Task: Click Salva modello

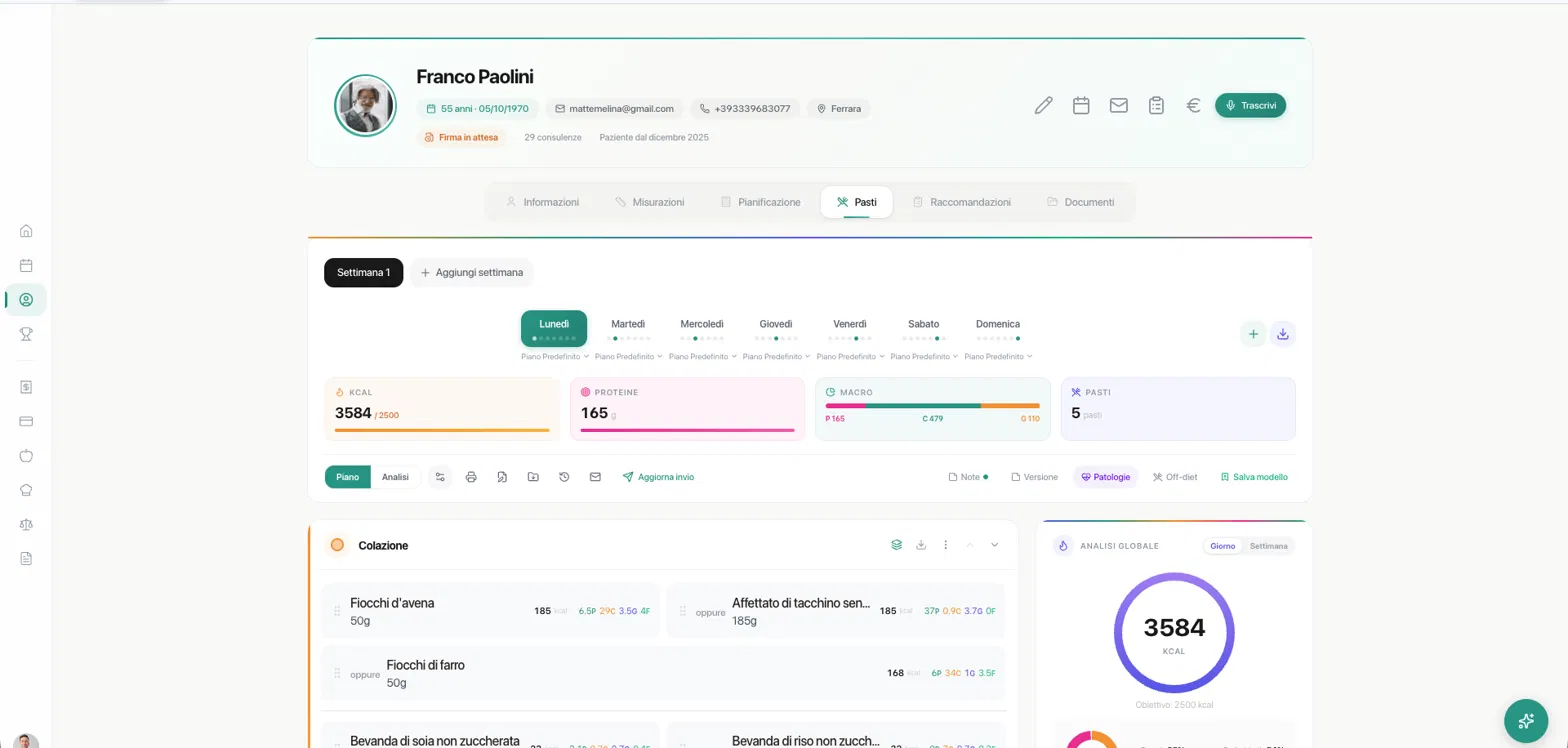Action: pyautogui.click(x=1254, y=477)
